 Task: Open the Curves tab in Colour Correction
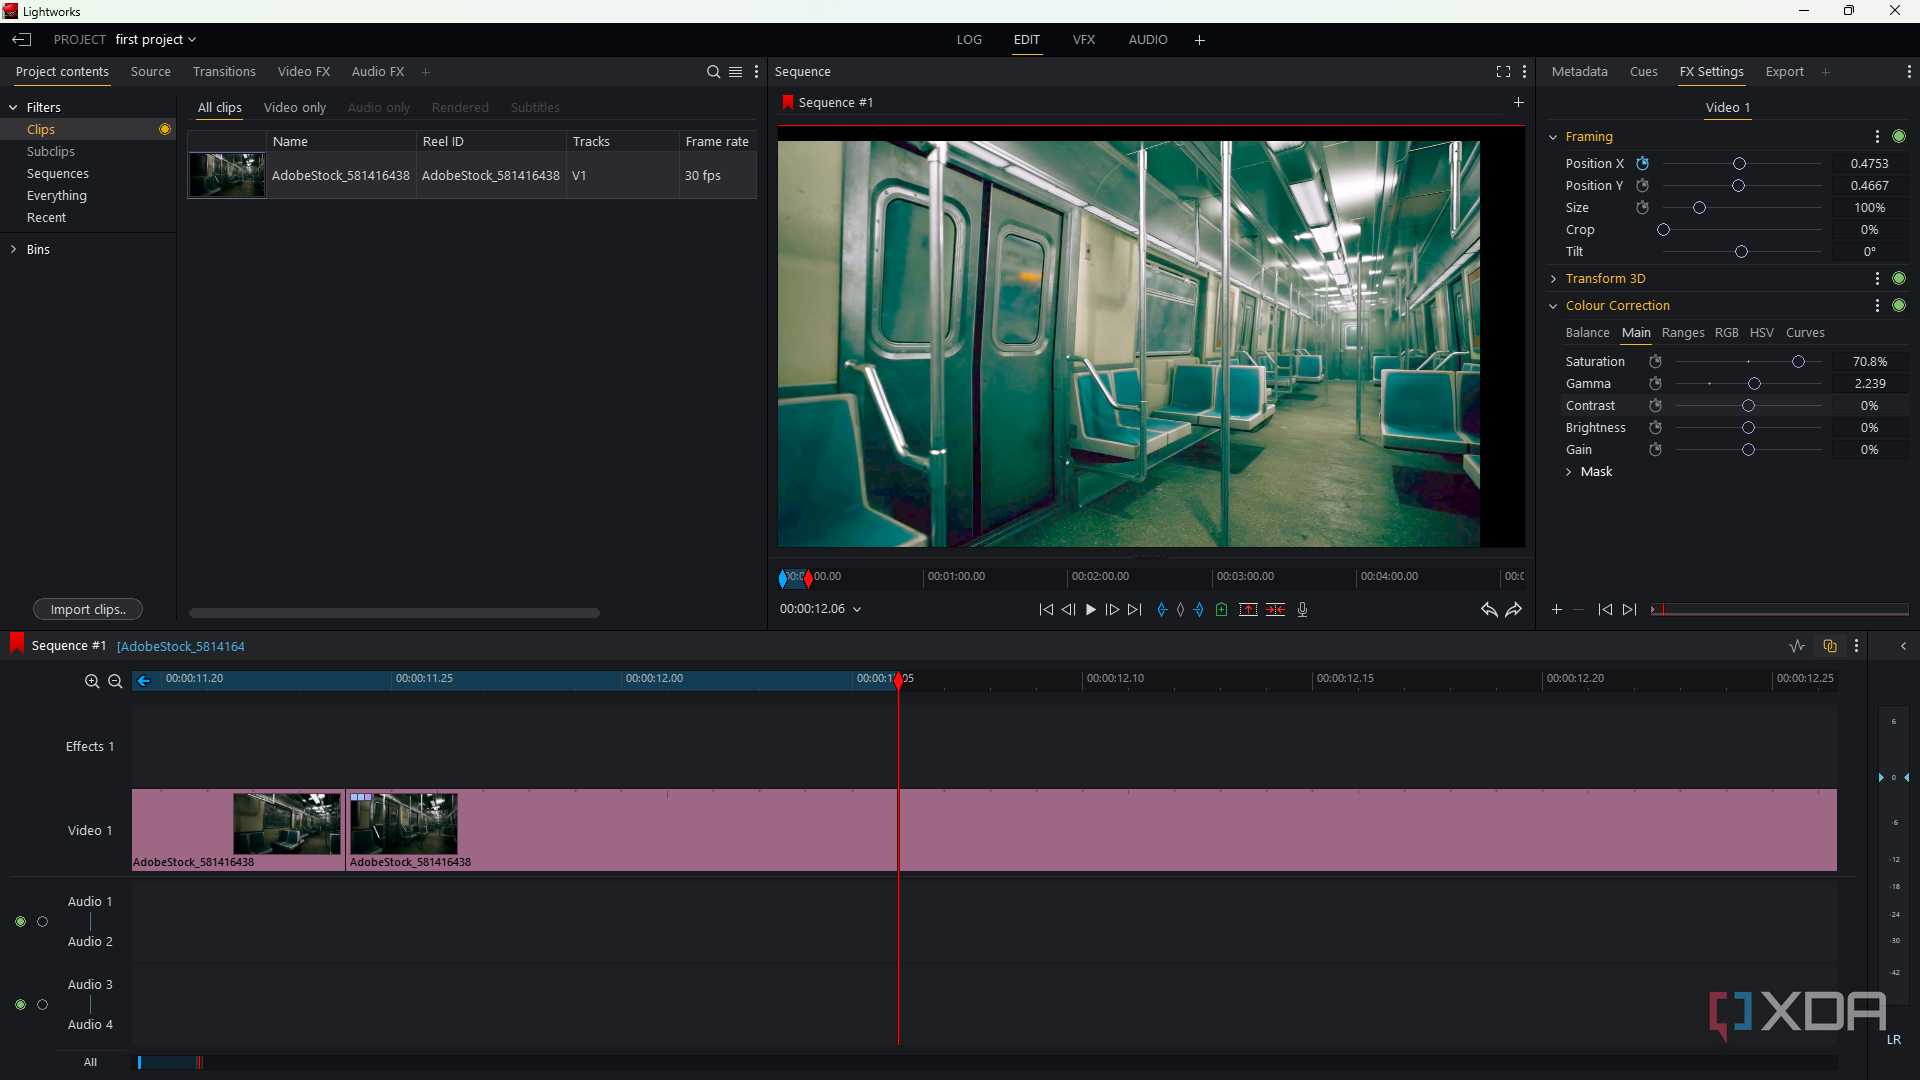(x=1805, y=333)
